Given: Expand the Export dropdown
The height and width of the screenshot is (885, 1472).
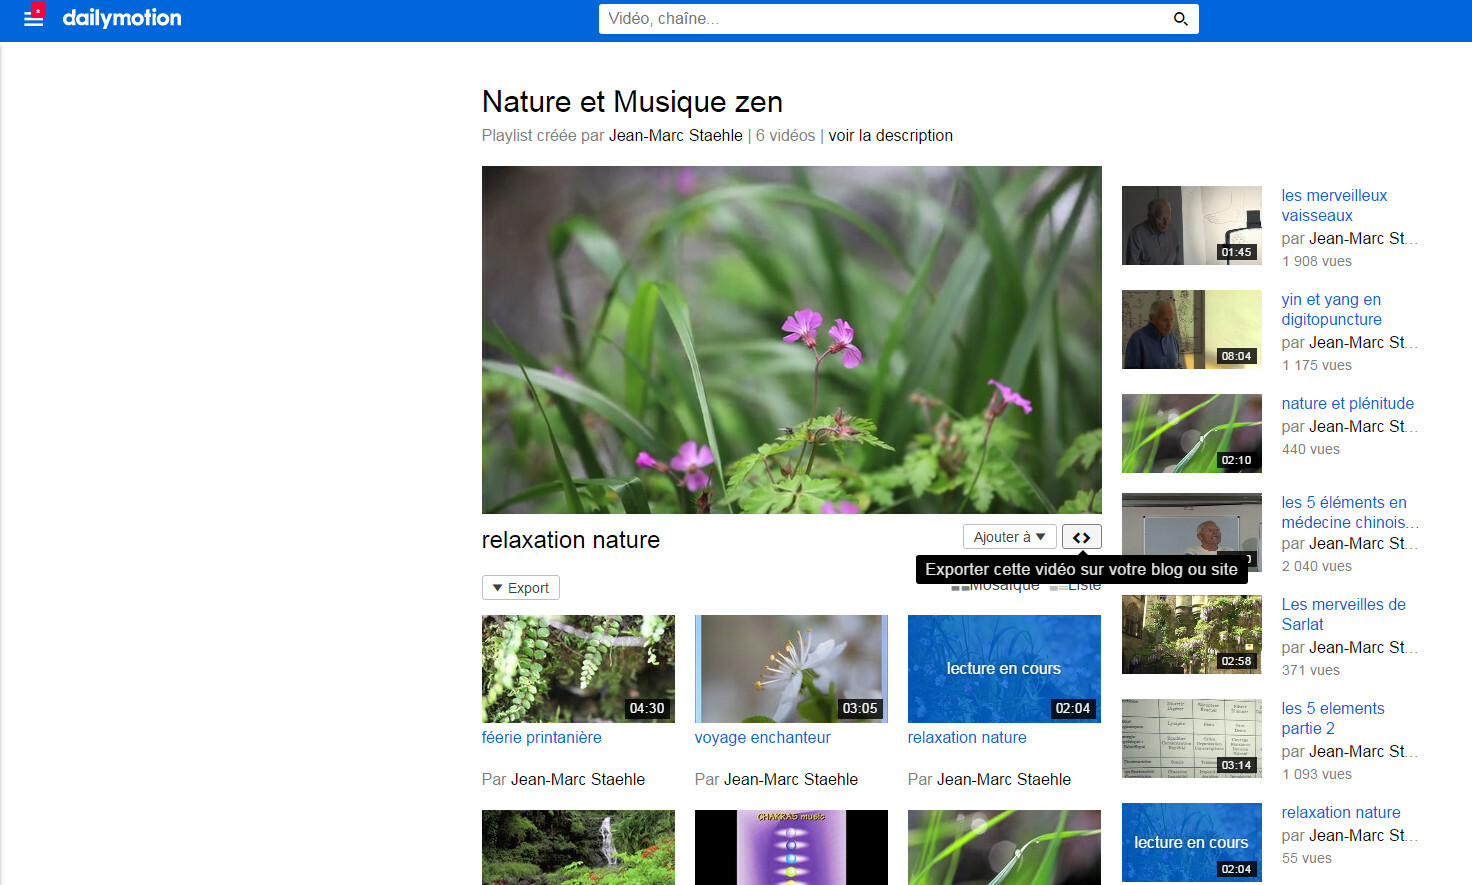Looking at the screenshot, I should (520, 588).
